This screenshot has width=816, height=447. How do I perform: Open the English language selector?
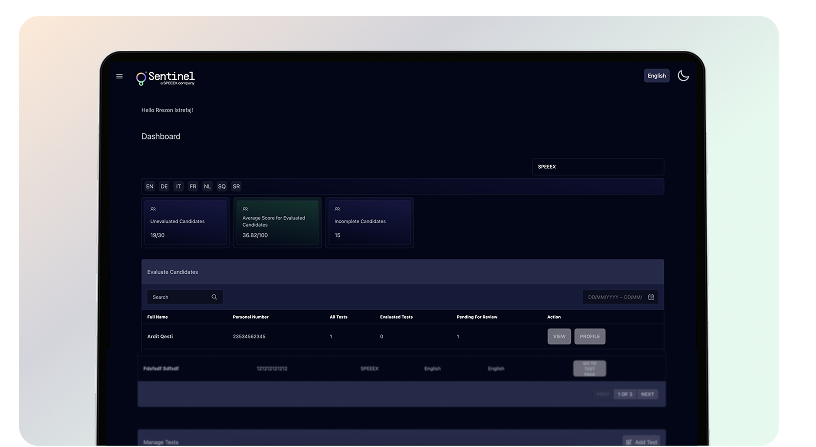click(657, 76)
